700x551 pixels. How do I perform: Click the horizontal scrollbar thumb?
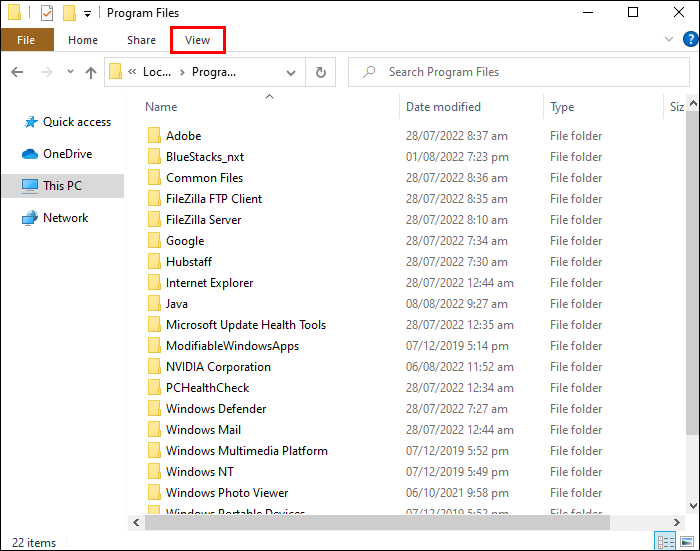[377, 522]
